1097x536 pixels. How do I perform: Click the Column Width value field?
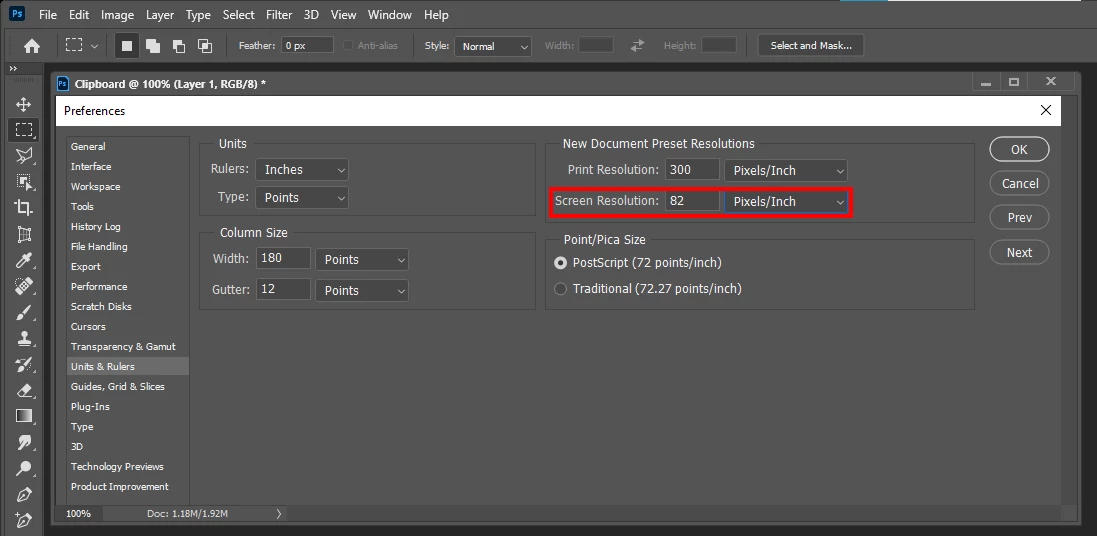283,258
